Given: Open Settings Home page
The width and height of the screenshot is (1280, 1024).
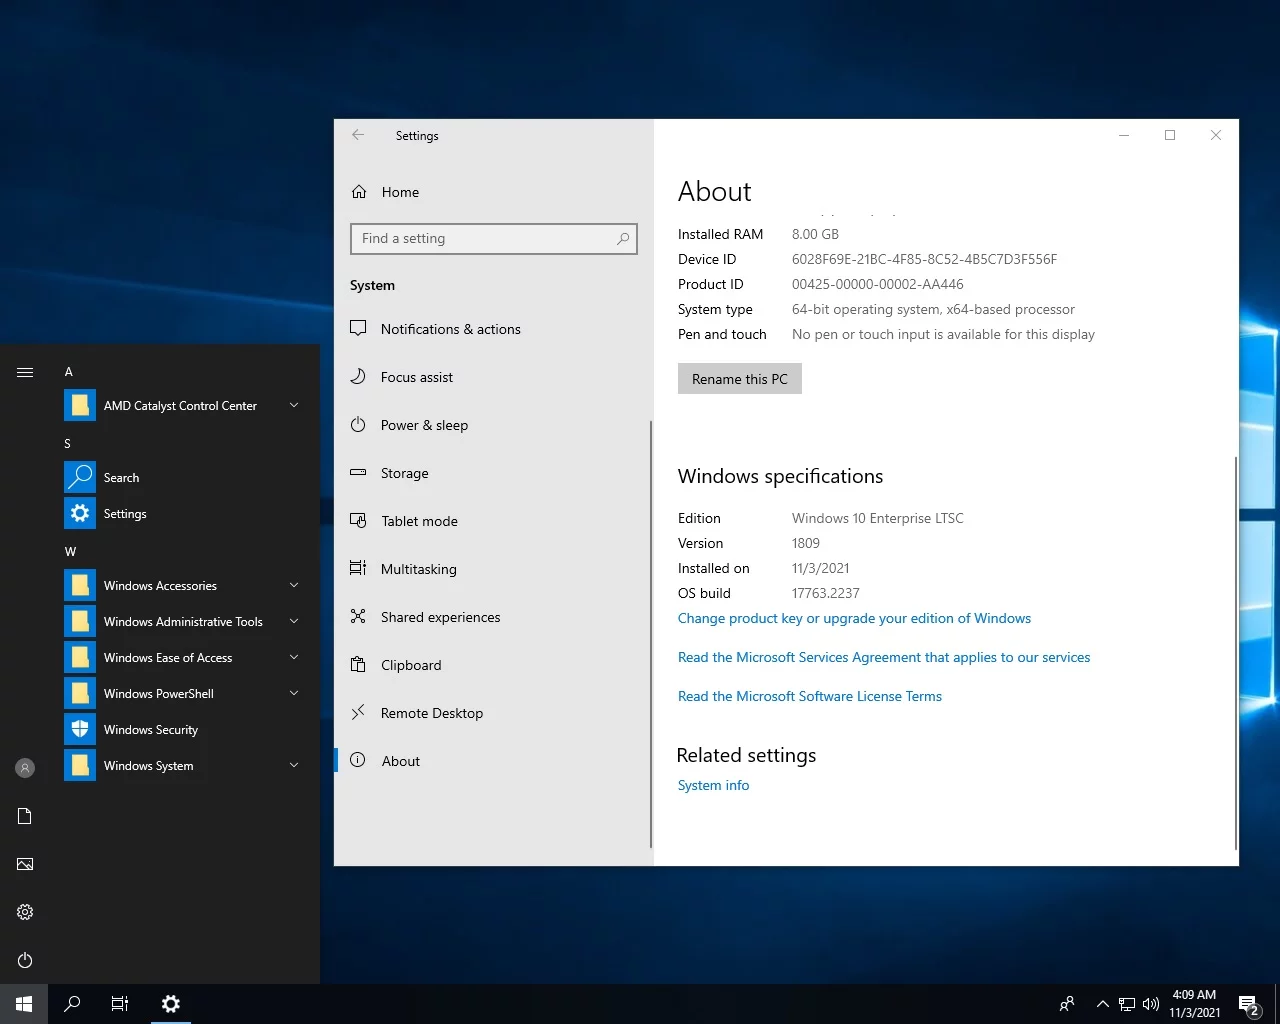Looking at the screenshot, I should tap(399, 192).
